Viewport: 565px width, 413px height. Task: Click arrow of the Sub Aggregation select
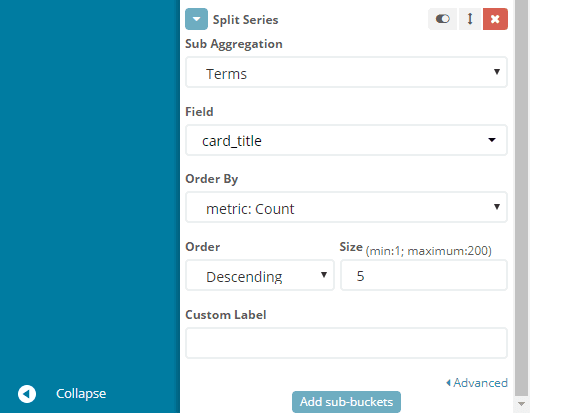[497, 72]
